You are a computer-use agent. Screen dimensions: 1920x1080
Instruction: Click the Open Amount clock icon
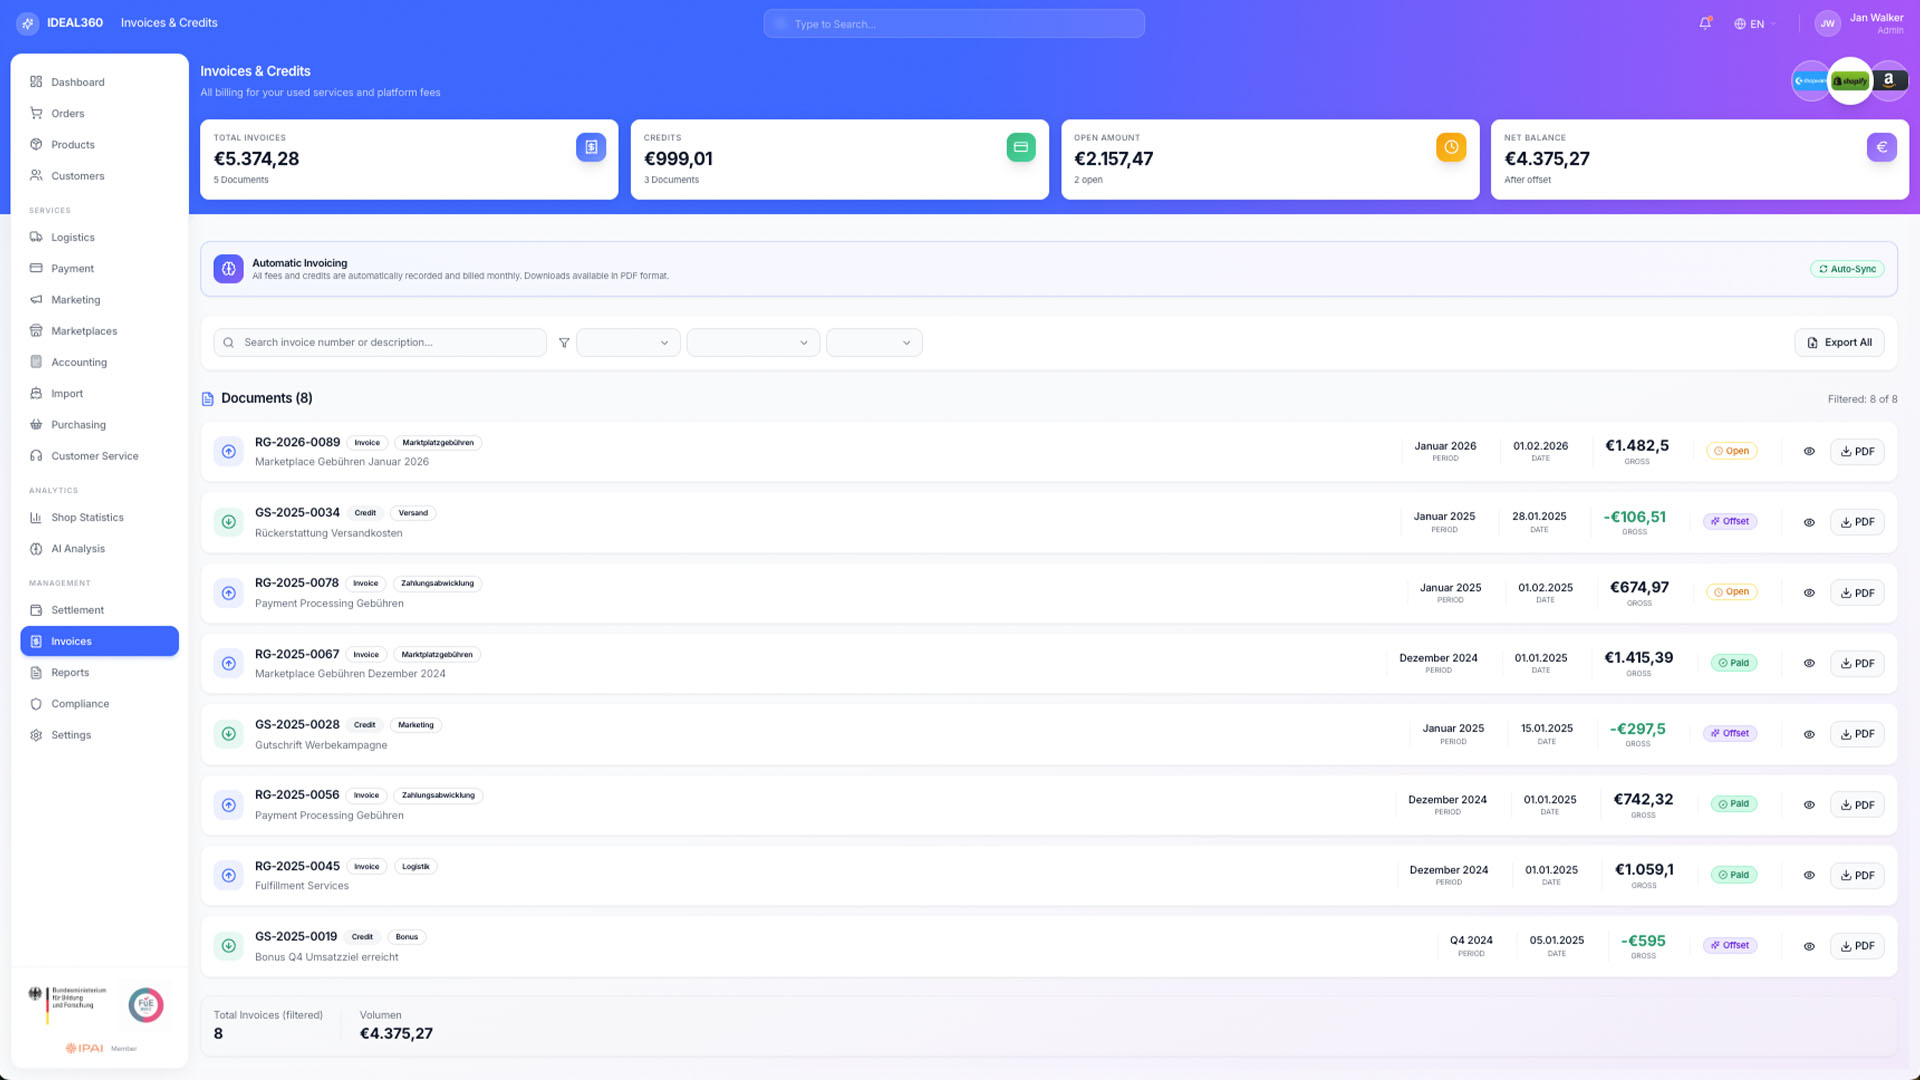pos(1451,147)
